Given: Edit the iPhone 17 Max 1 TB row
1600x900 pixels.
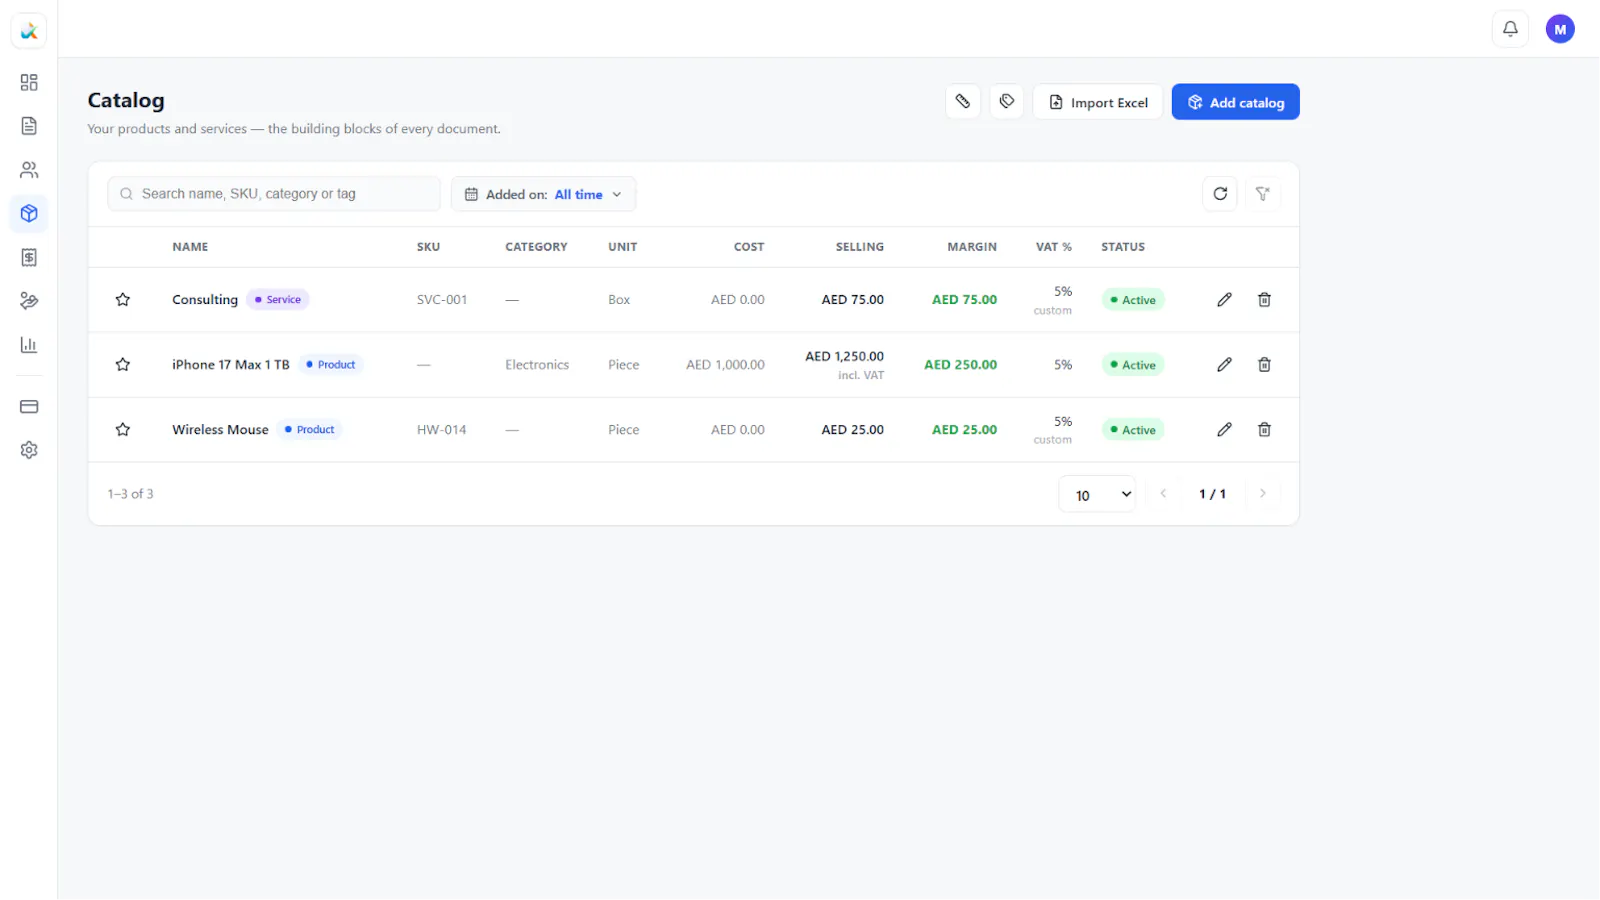Looking at the screenshot, I should 1224,365.
